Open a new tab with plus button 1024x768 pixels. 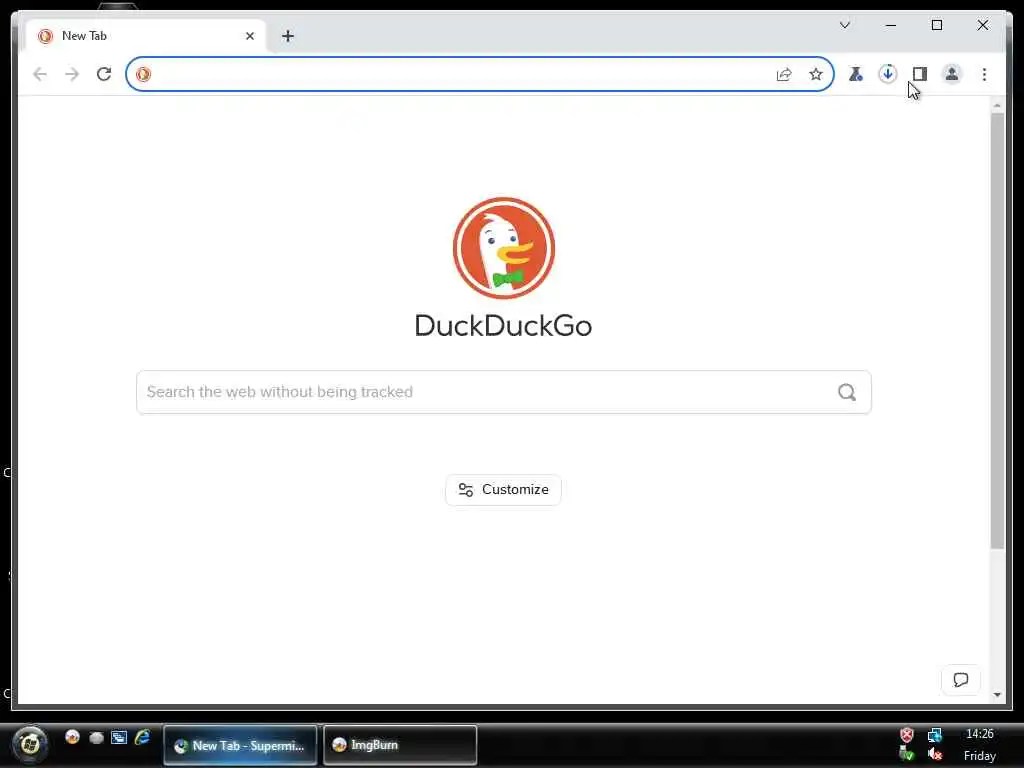click(288, 36)
